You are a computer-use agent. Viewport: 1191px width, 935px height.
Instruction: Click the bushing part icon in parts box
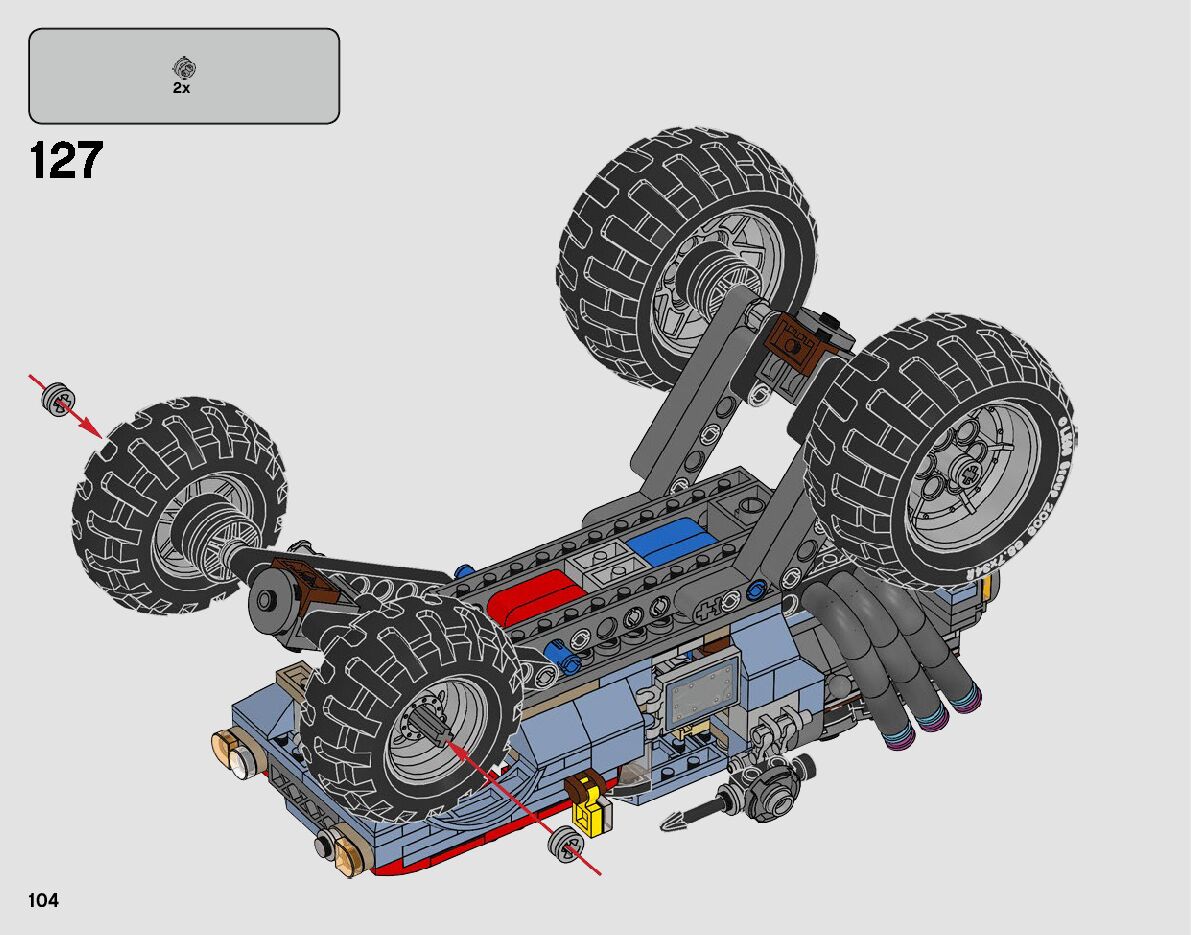click(184, 68)
